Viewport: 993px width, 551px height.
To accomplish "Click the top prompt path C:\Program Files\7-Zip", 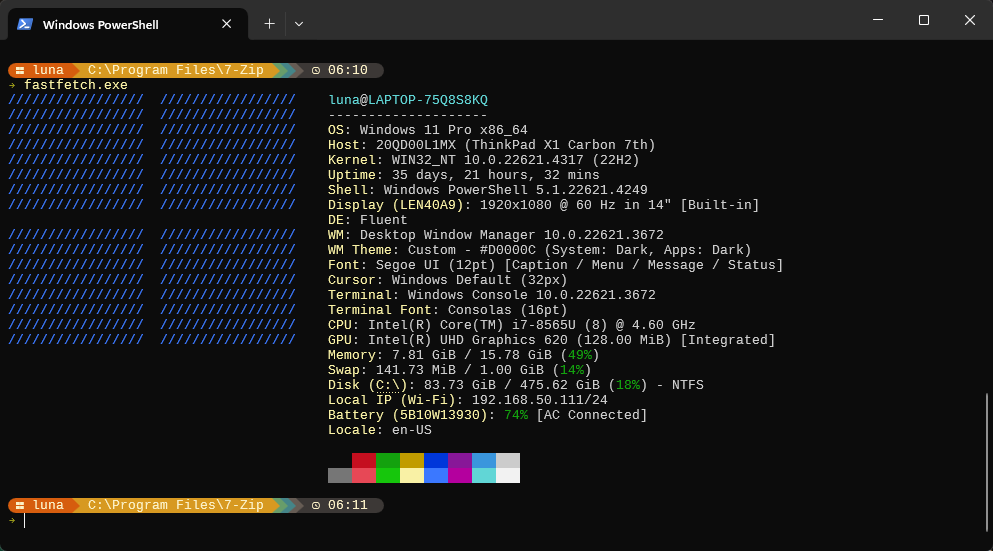I will click(x=175, y=70).
